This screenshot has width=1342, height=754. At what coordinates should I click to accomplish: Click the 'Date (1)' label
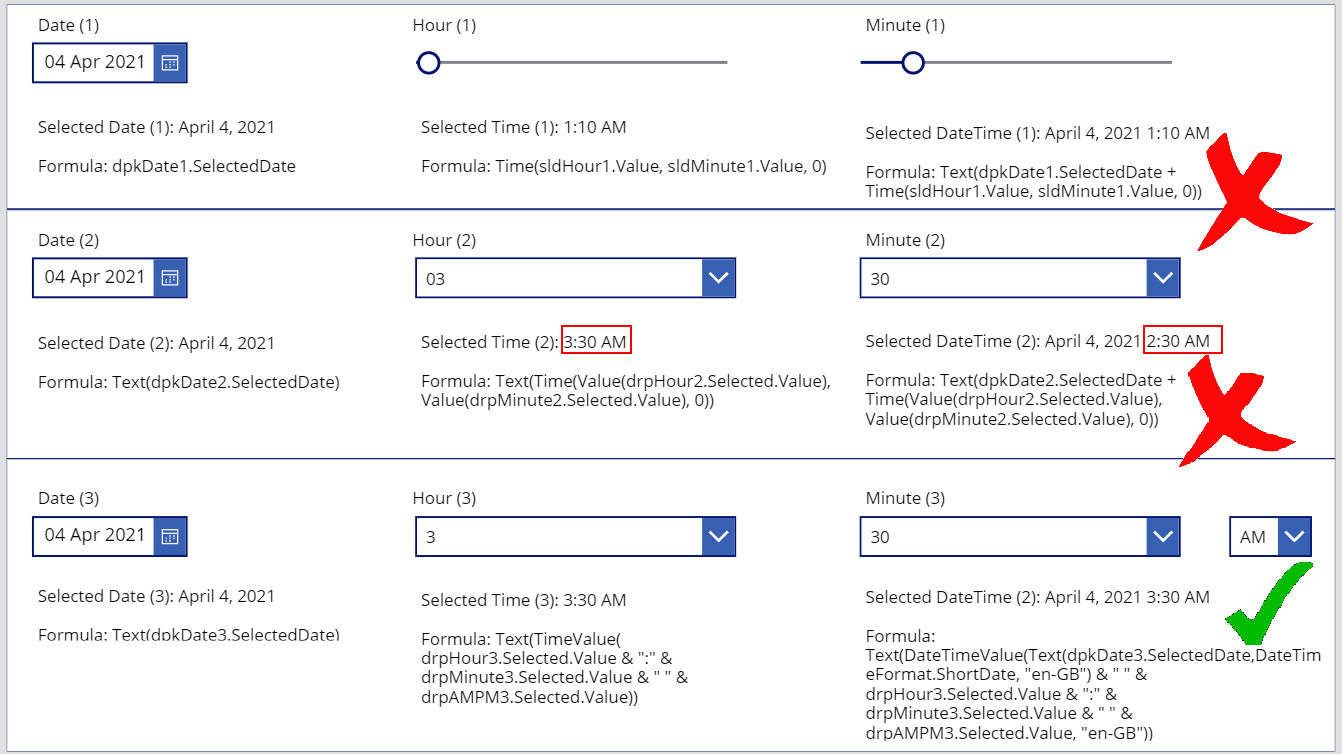click(69, 25)
